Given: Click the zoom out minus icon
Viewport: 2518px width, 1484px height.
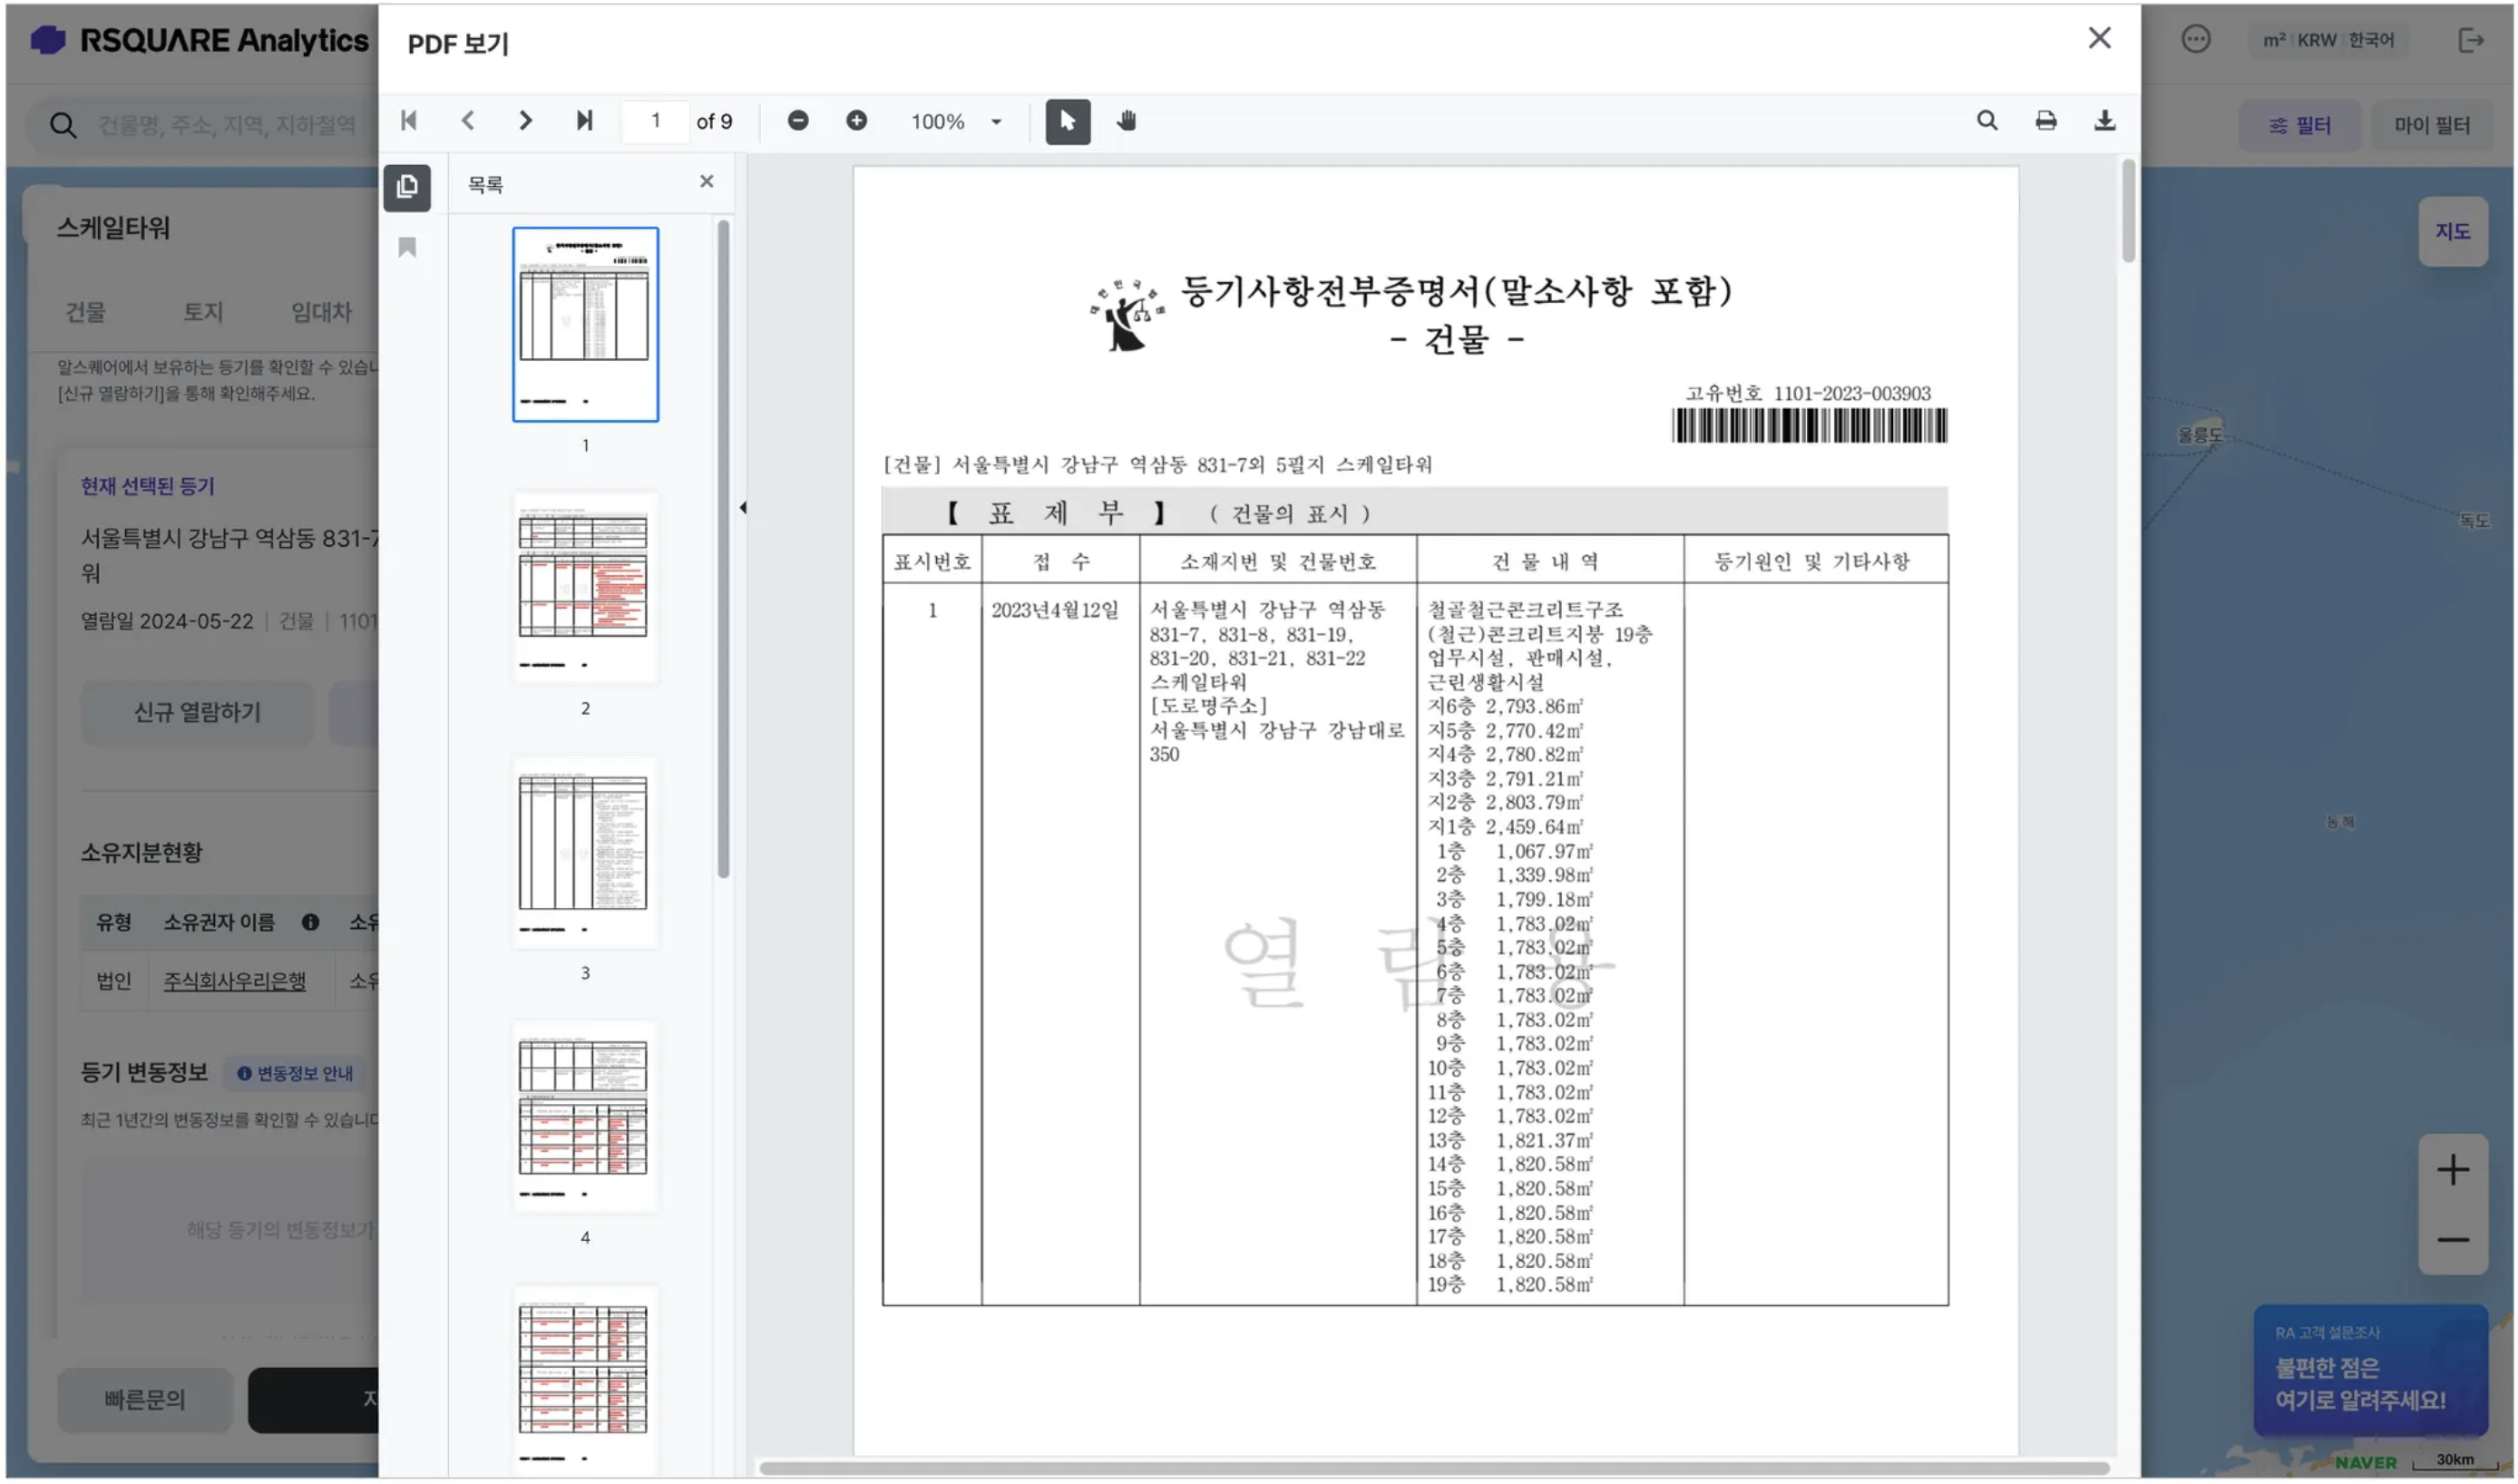Looking at the screenshot, I should 797,121.
